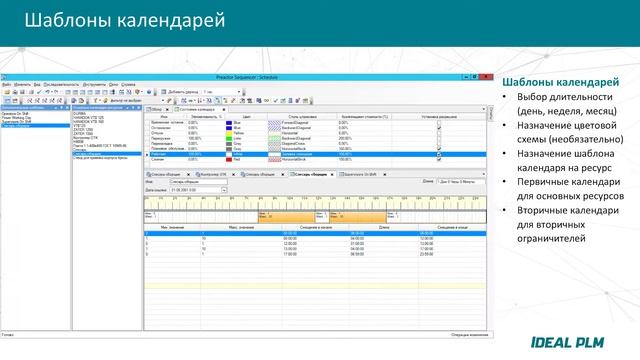
Task: Sort by the Смещение в конце column header
Action: 452,227
